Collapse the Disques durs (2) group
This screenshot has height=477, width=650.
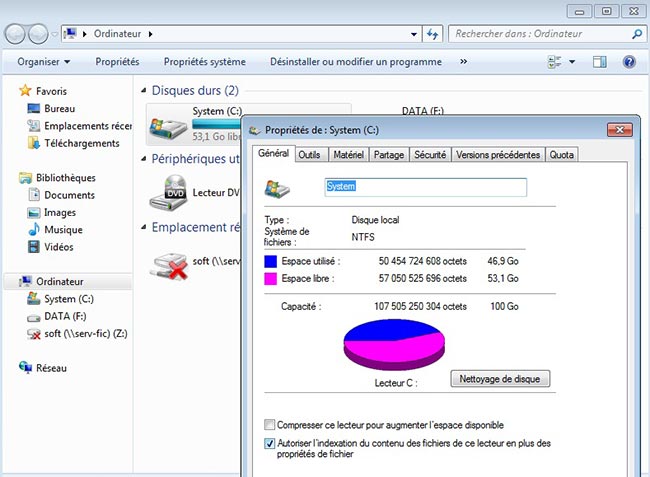pyautogui.click(x=143, y=90)
